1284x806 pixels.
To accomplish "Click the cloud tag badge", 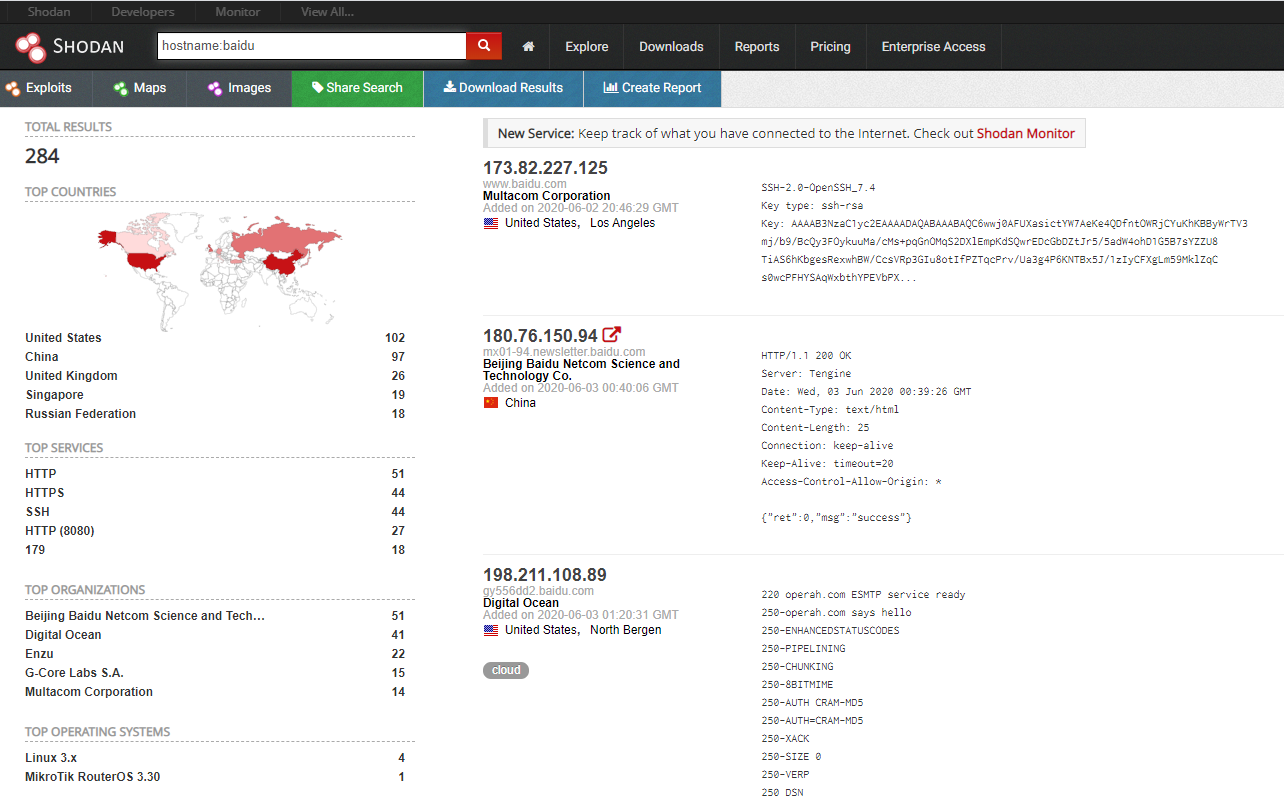I will coord(506,670).
